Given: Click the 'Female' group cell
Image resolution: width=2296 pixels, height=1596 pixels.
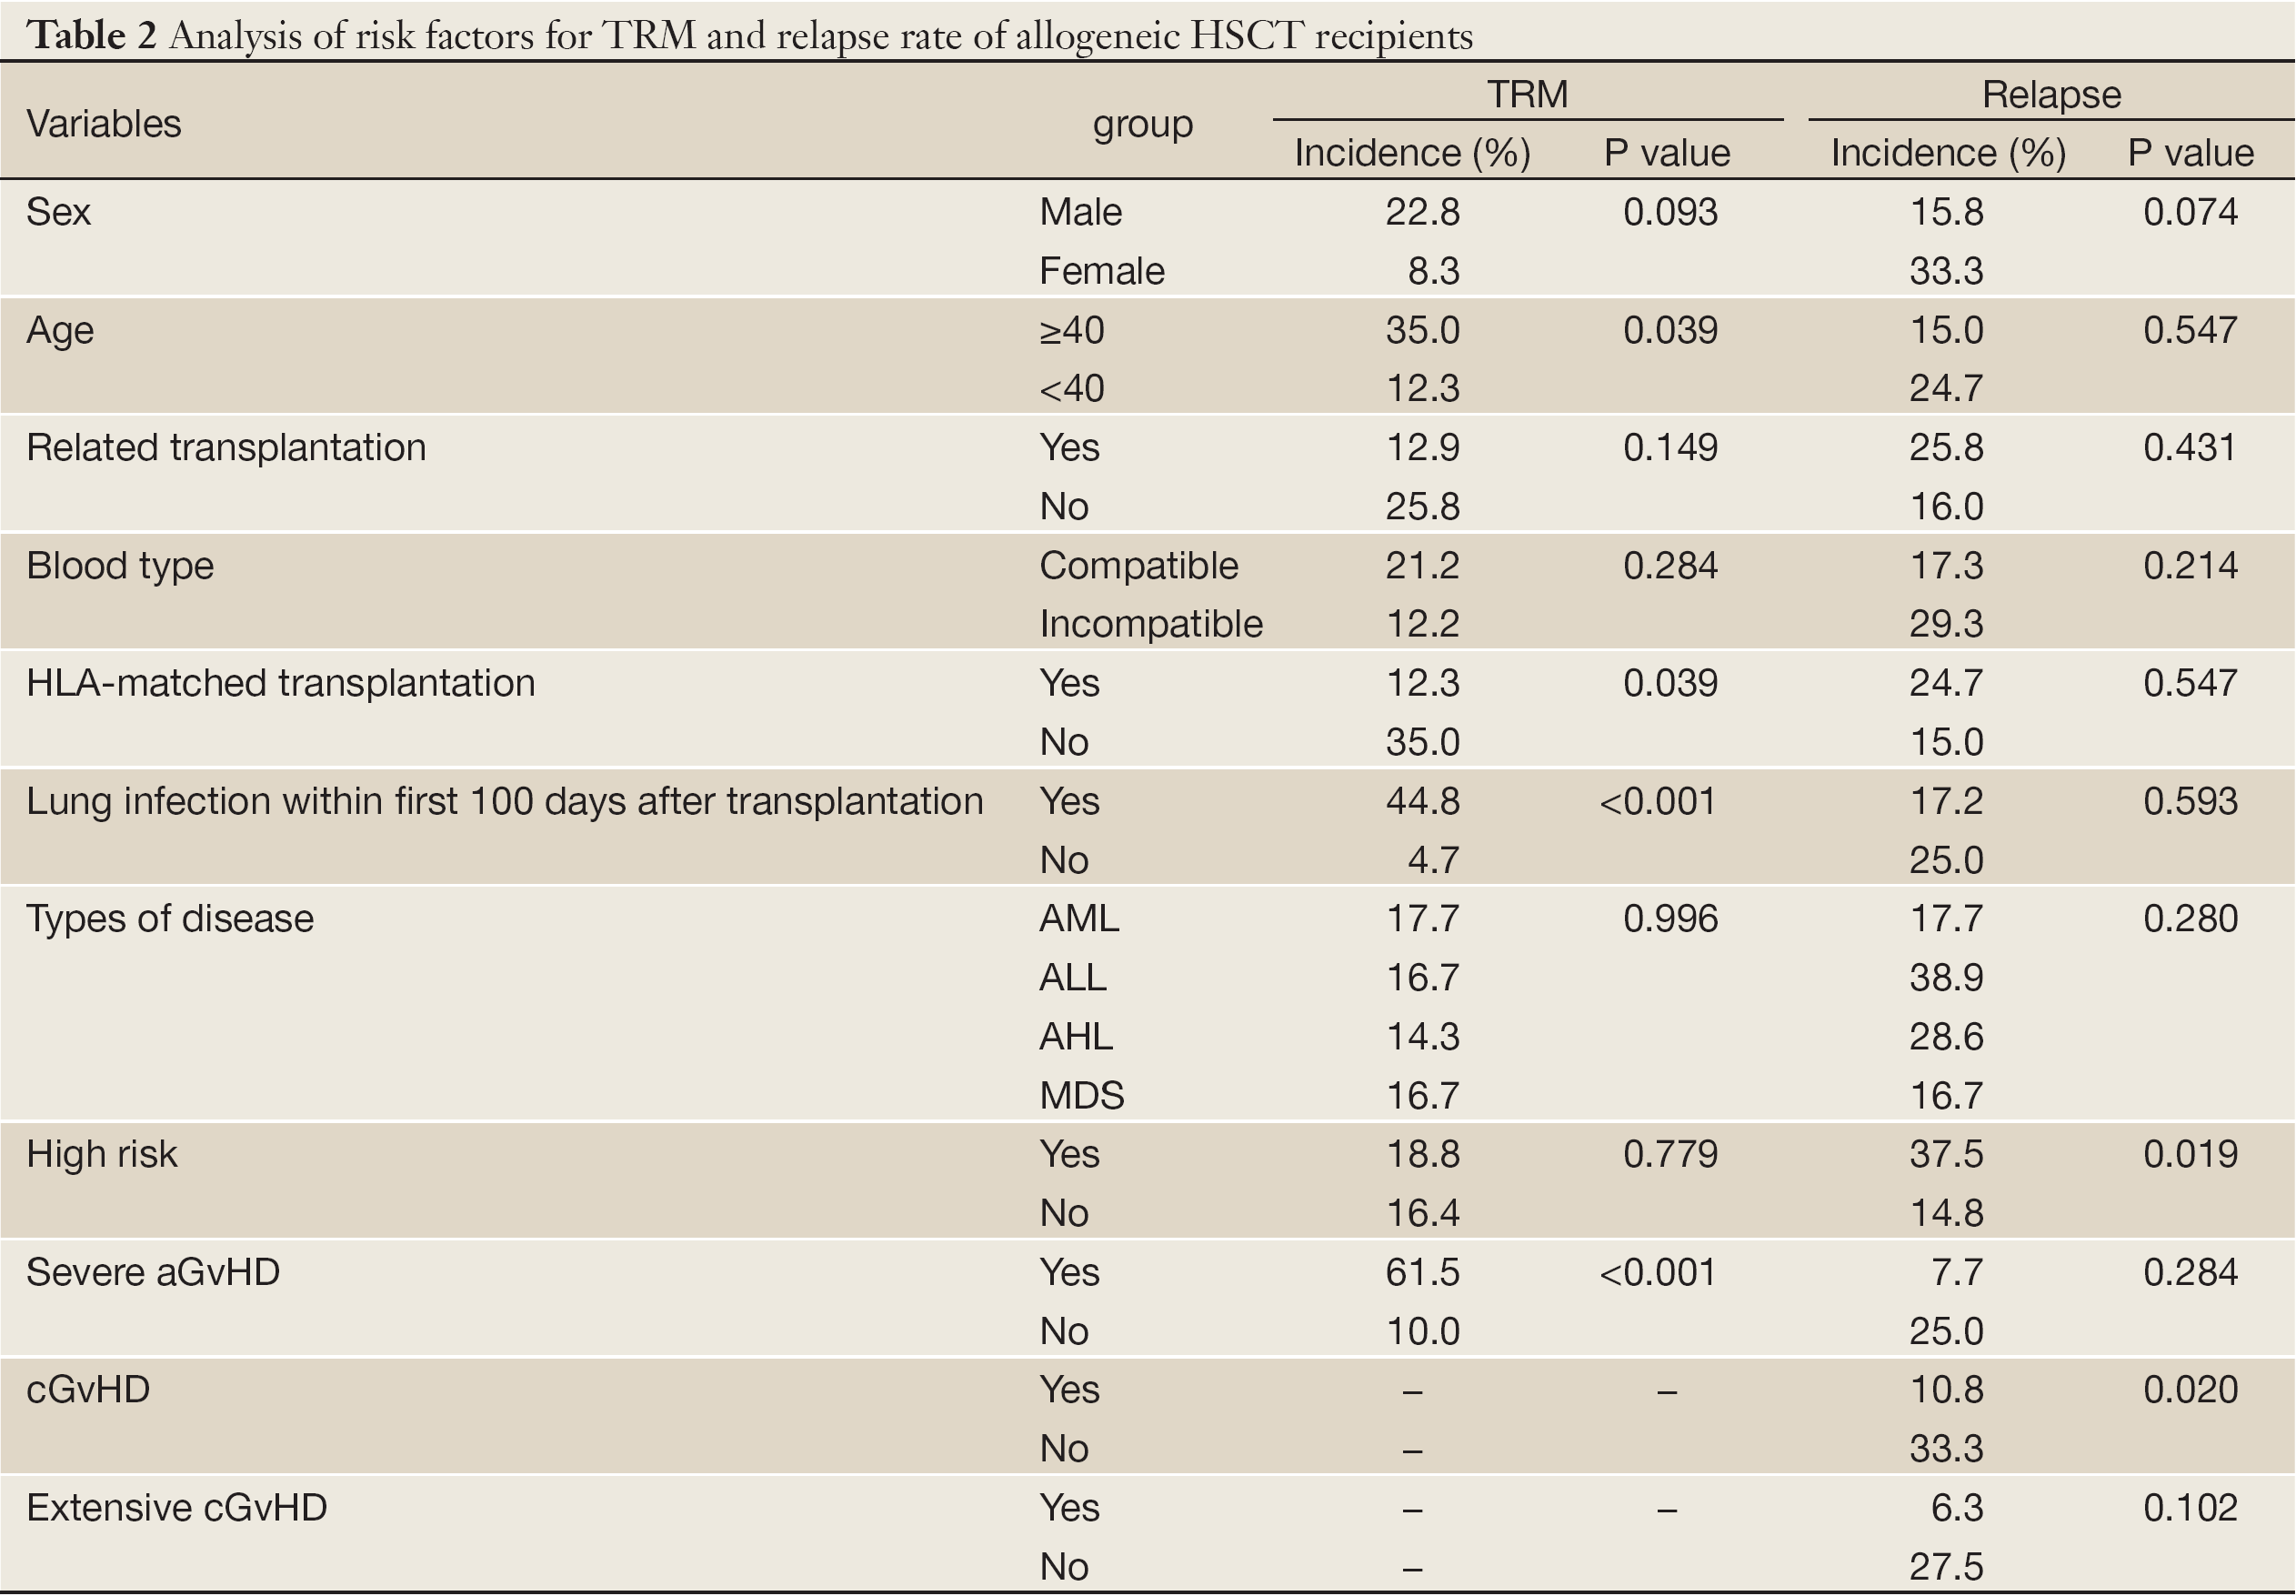Looking at the screenshot, I should 1102,271.
